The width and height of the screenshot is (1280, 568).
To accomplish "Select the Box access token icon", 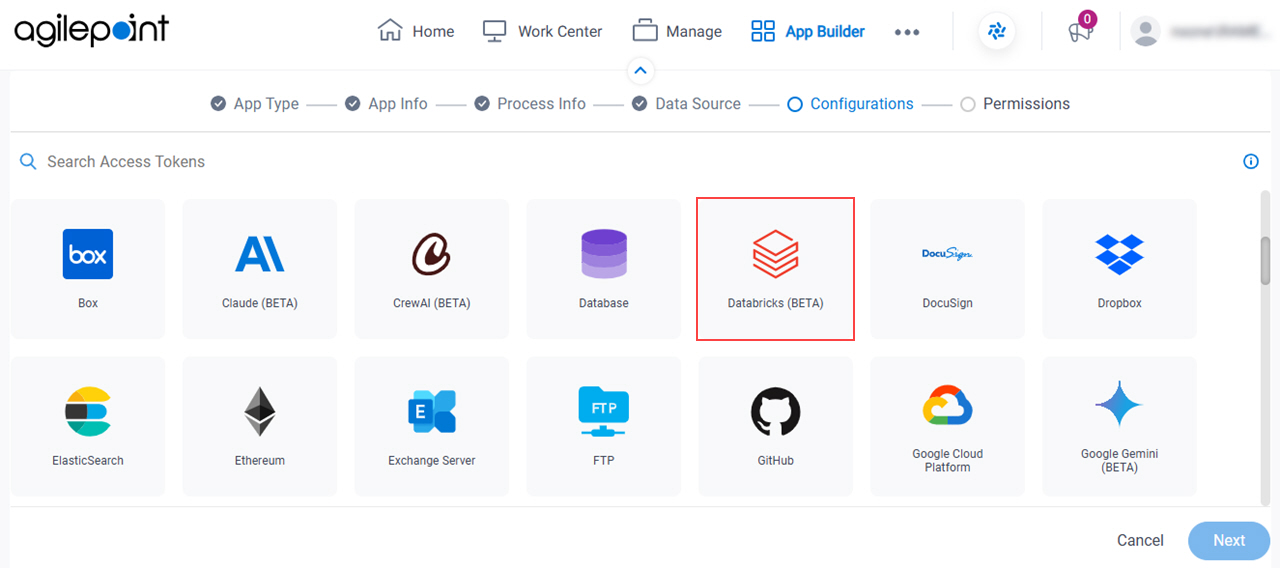I will (88, 254).
